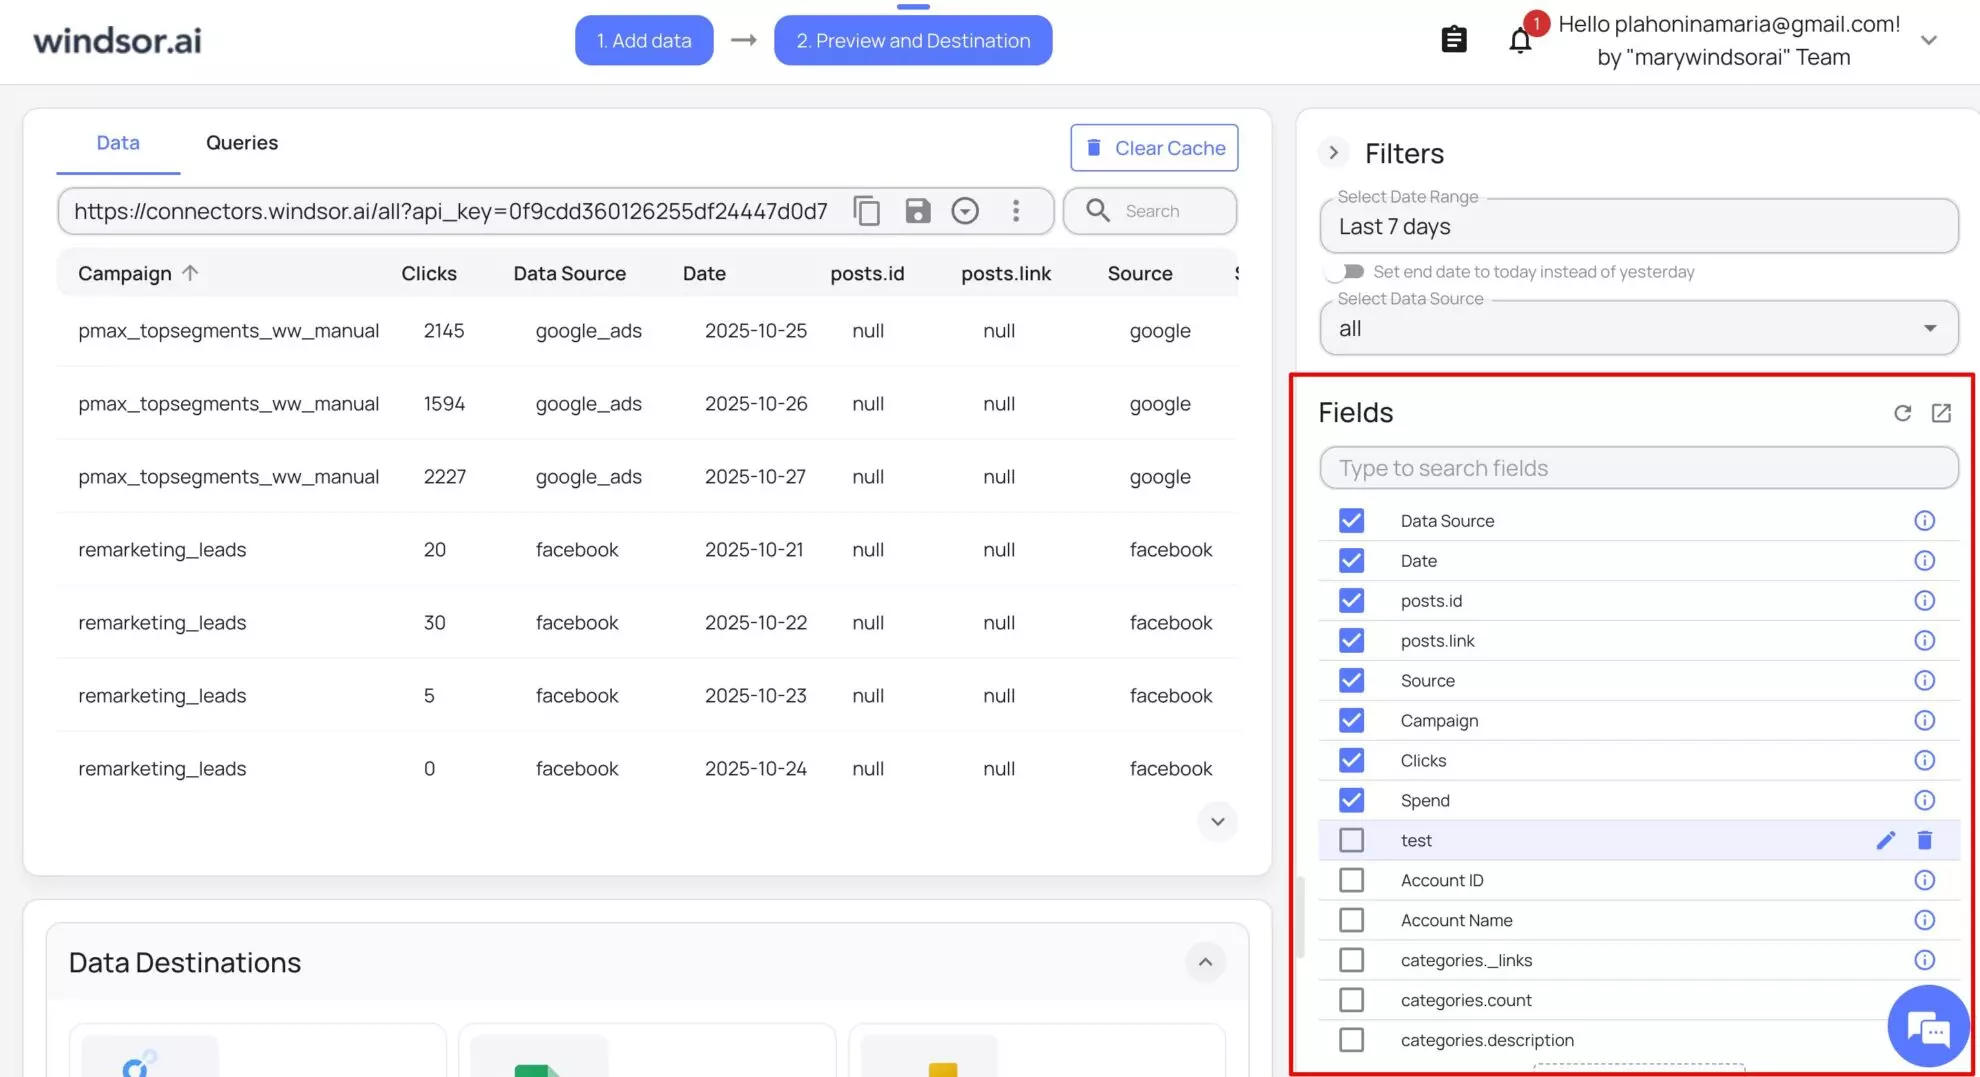Image resolution: width=1980 pixels, height=1077 pixels.
Task: Collapse the Data Destinations section
Action: tap(1205, 962)
